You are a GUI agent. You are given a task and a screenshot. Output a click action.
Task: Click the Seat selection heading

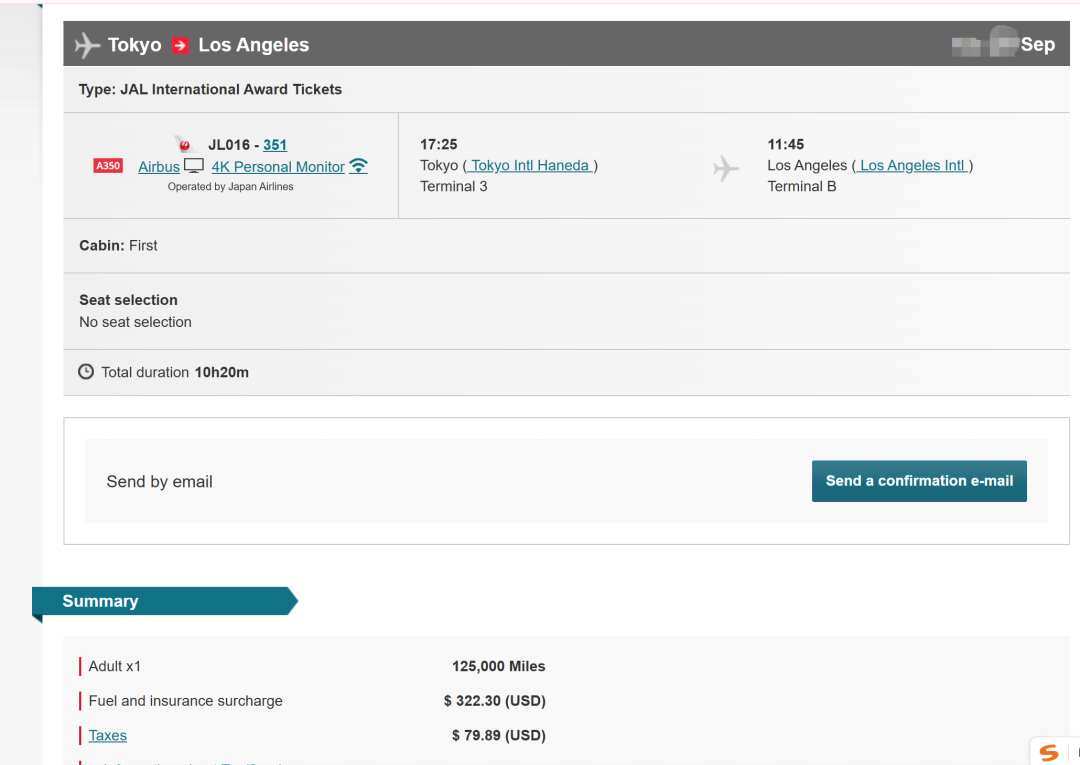point(128,300)
